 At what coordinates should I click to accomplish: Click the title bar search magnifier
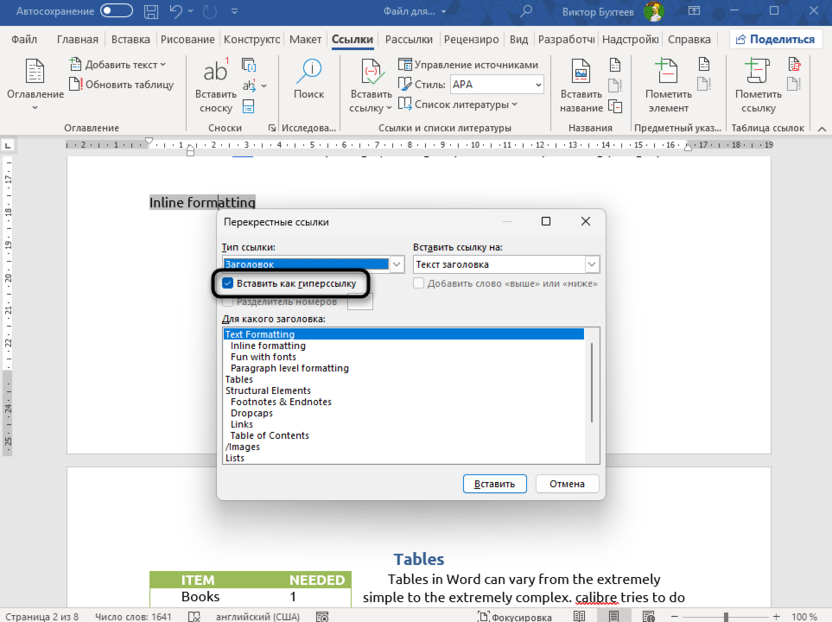[526, 11]
